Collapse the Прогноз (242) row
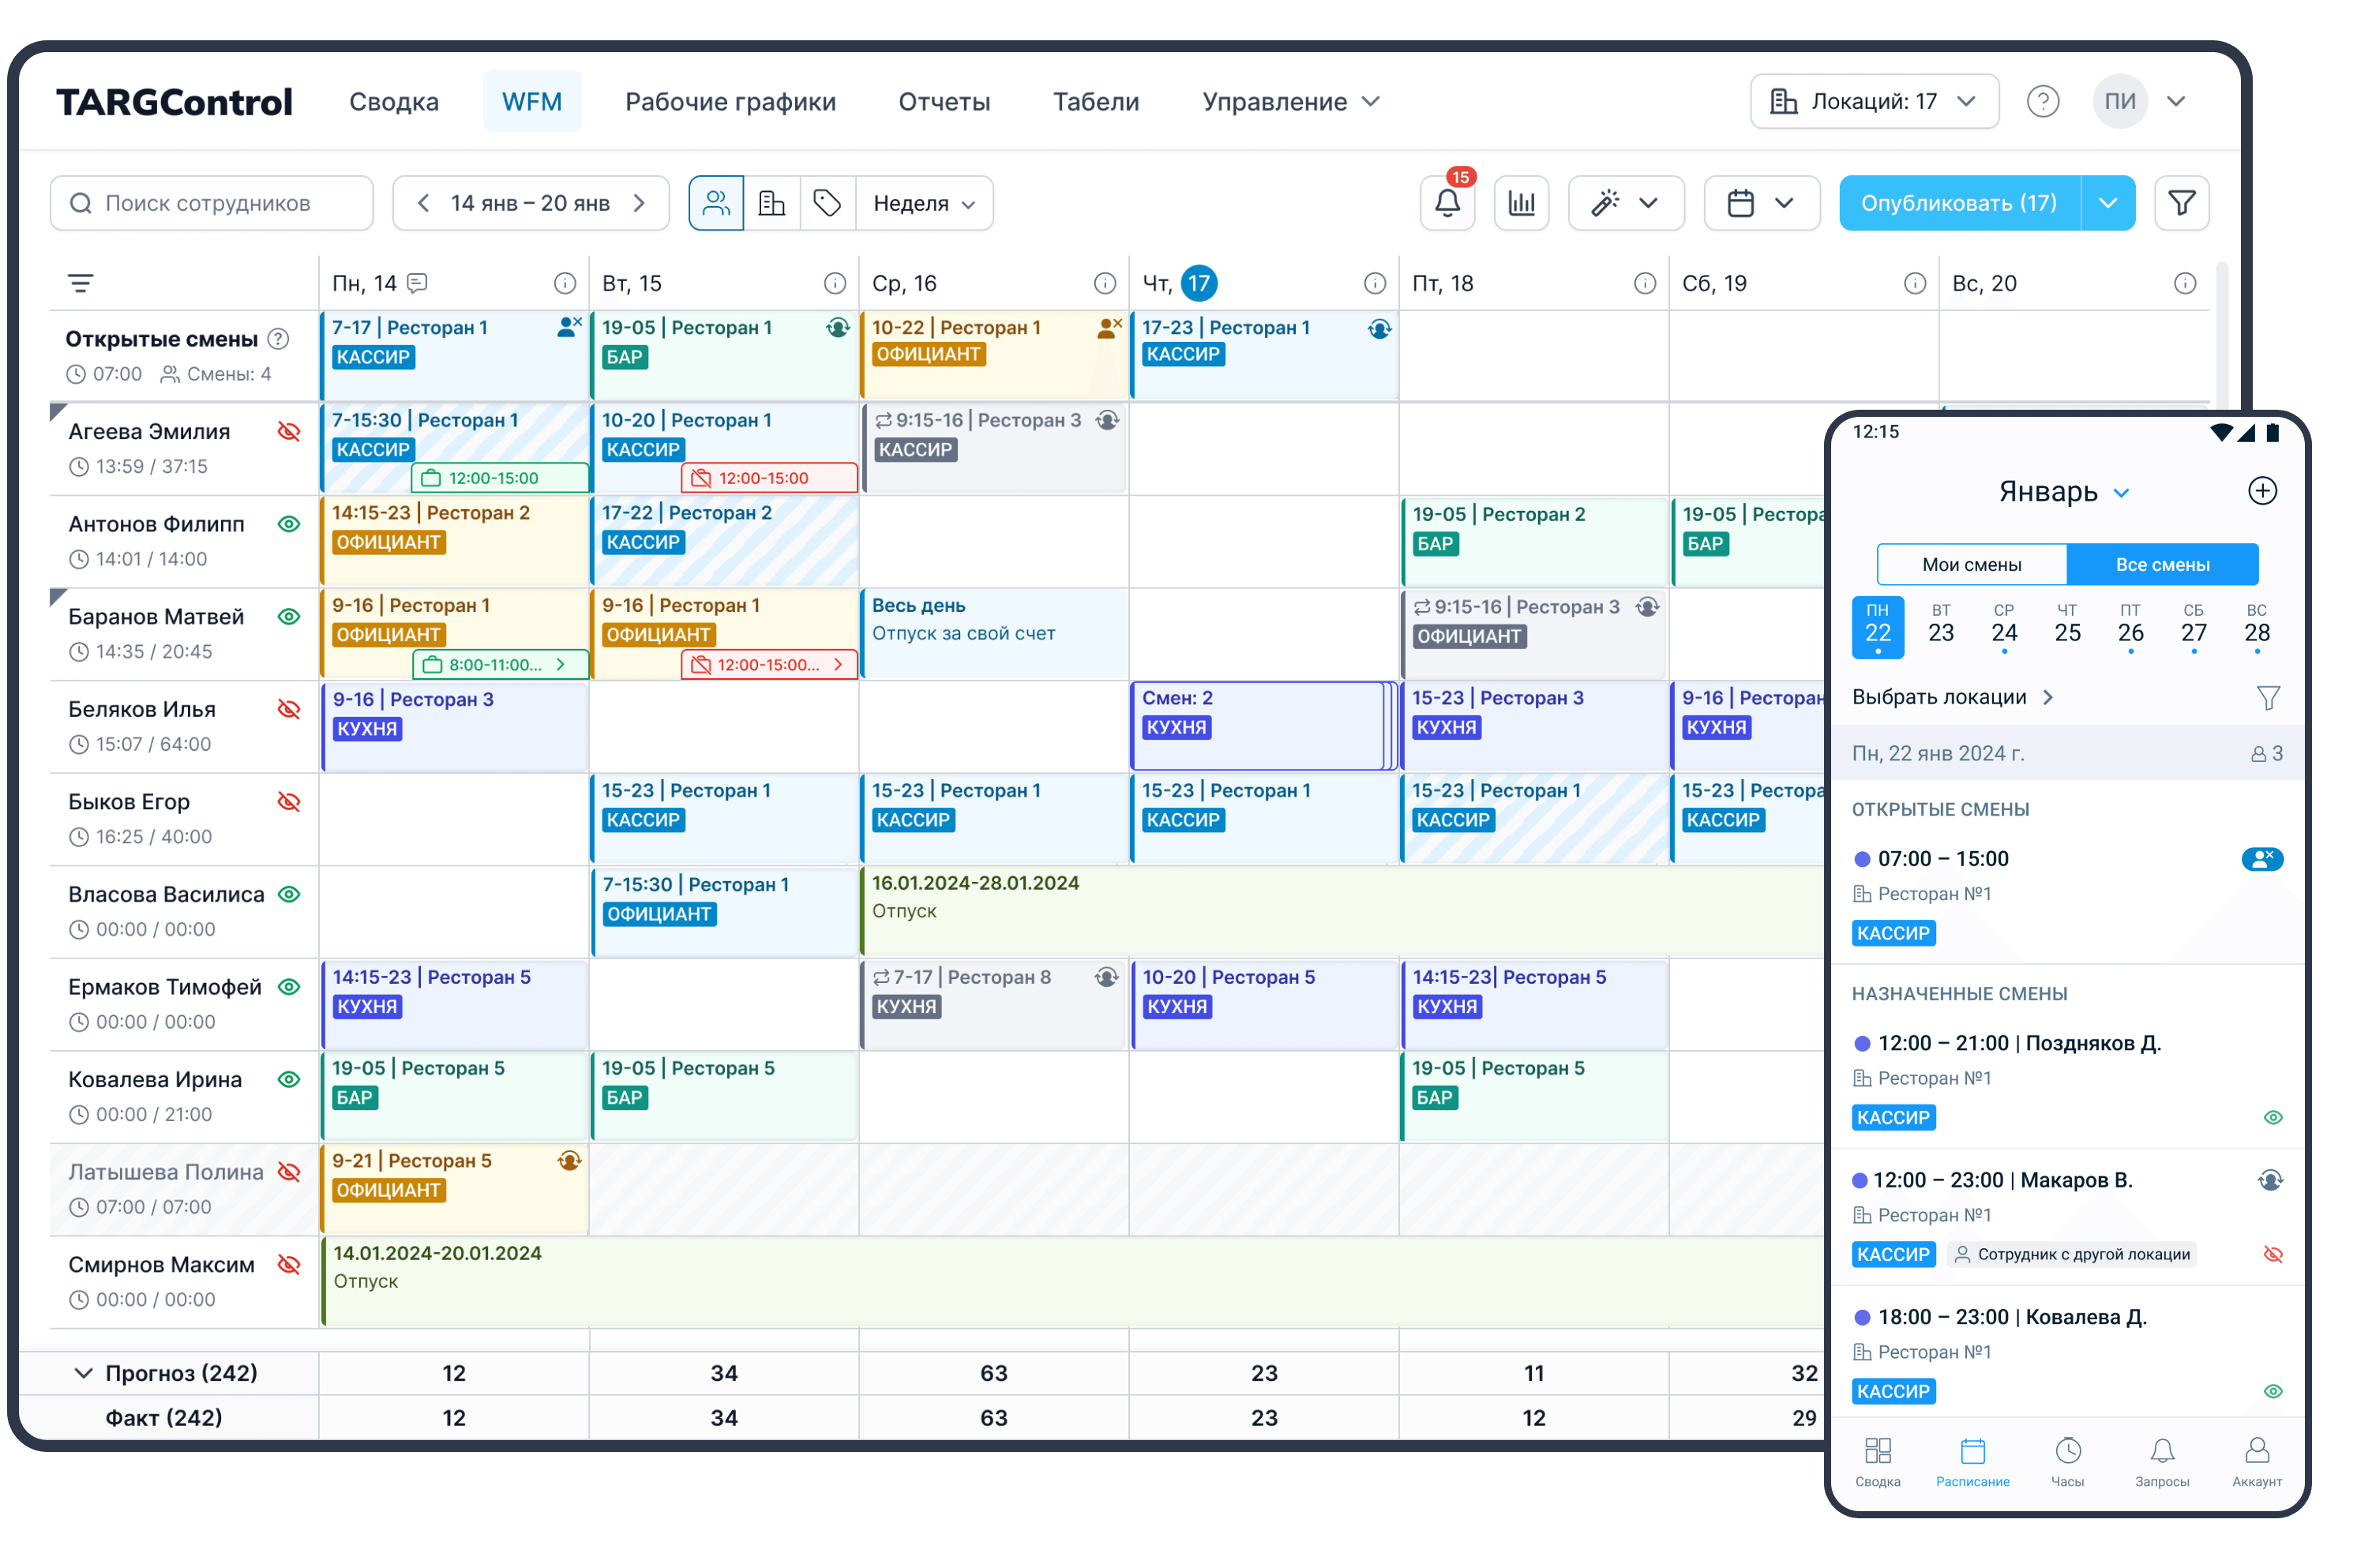2357x1568 pixels. click(83, 1372)
